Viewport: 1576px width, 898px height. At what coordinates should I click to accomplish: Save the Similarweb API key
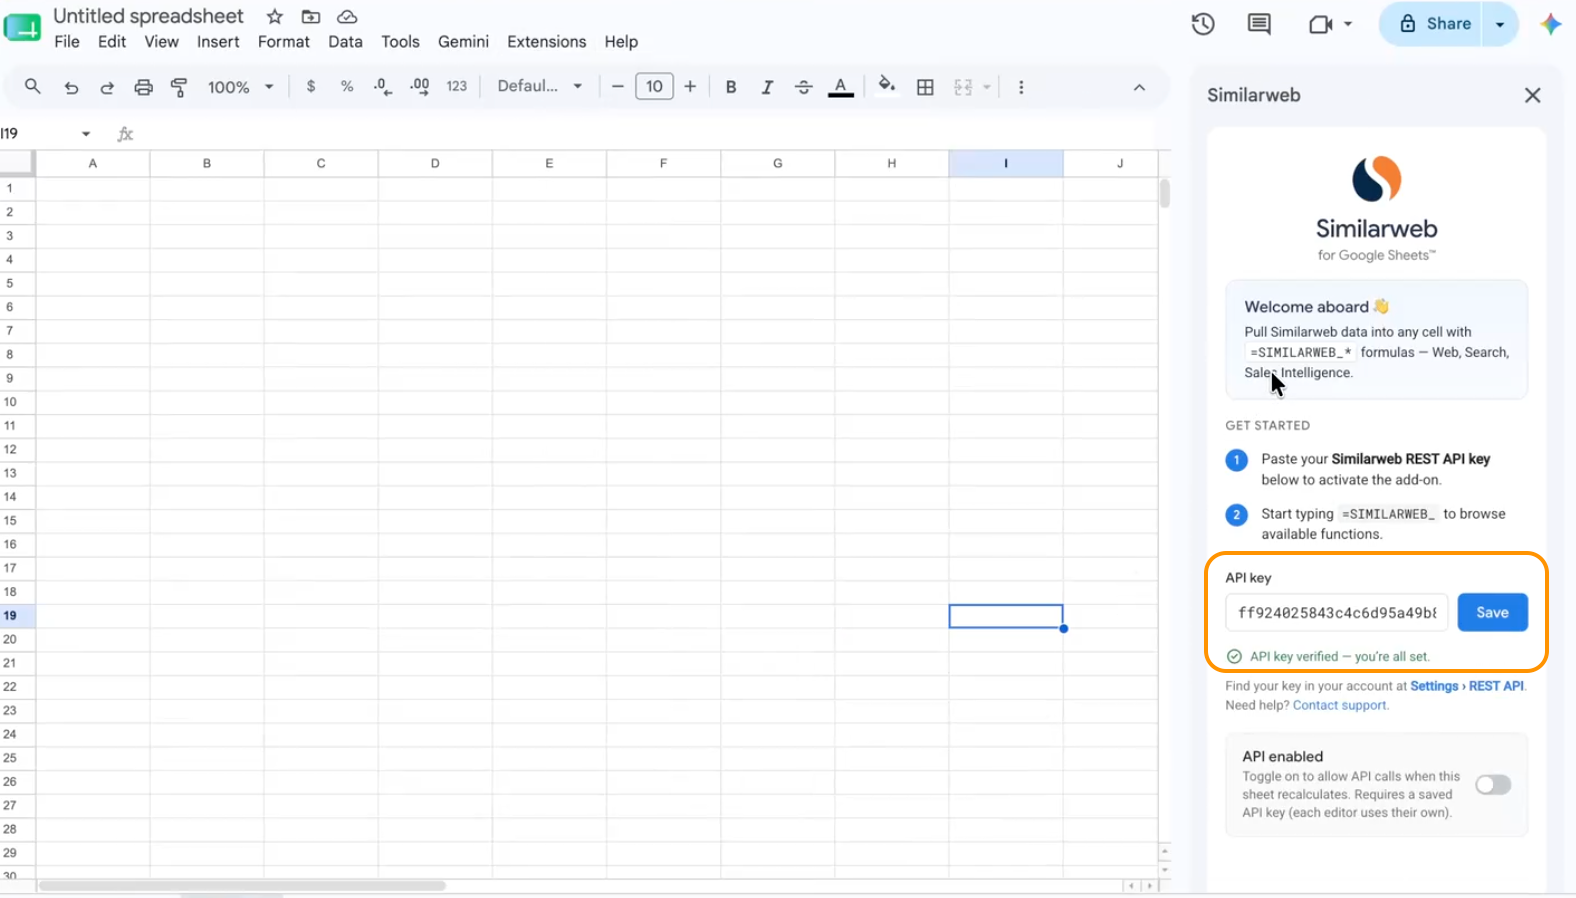[x=1492, y=613]
